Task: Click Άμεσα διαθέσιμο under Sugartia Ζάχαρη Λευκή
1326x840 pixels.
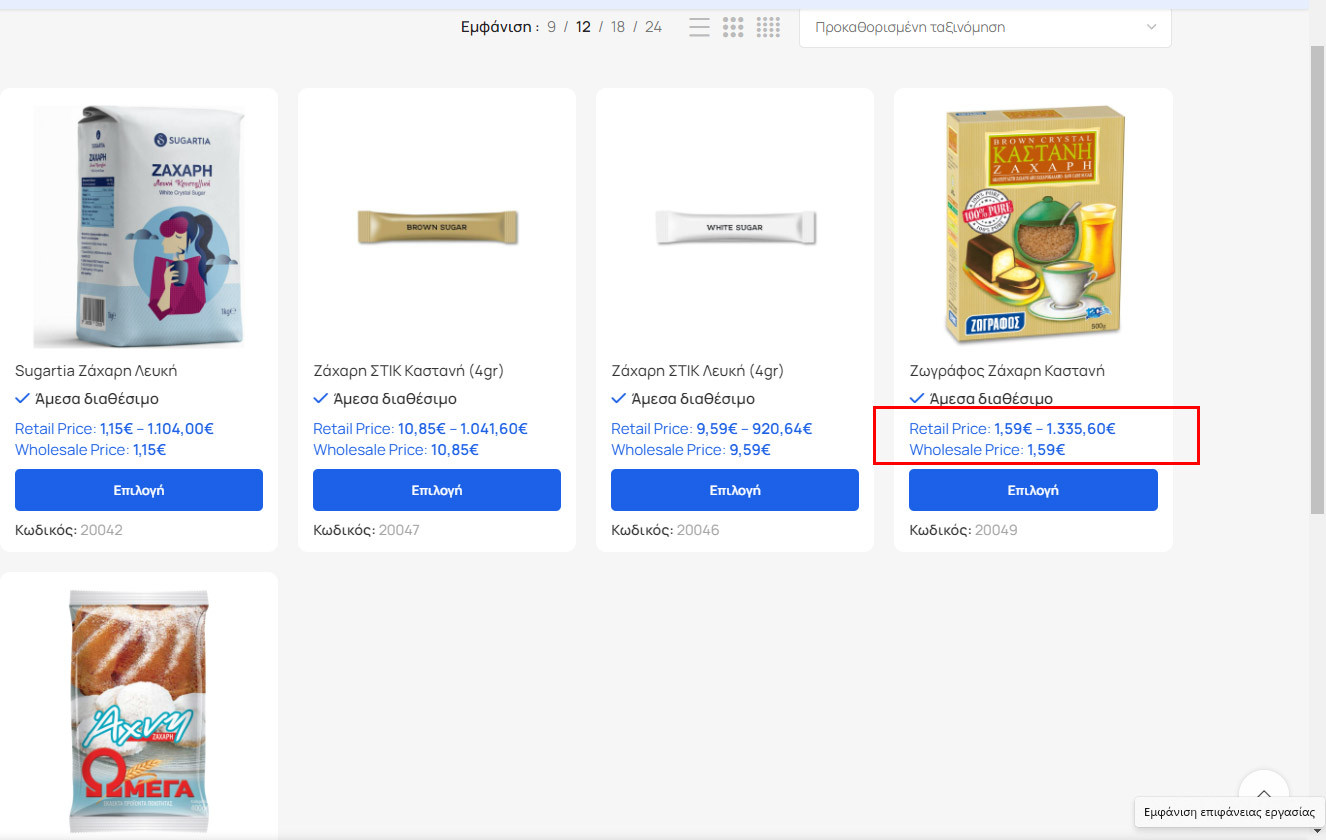Action: coord(96,399)
